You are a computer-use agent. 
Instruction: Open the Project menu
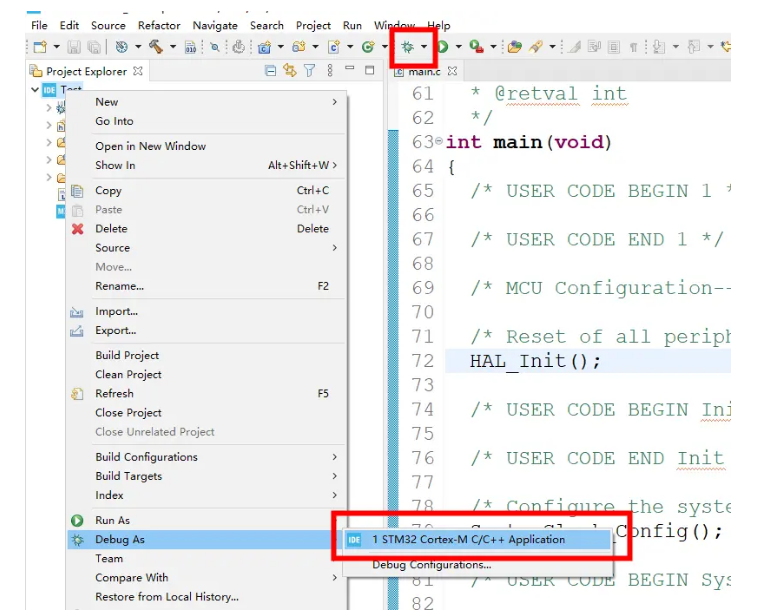[313, 25]
